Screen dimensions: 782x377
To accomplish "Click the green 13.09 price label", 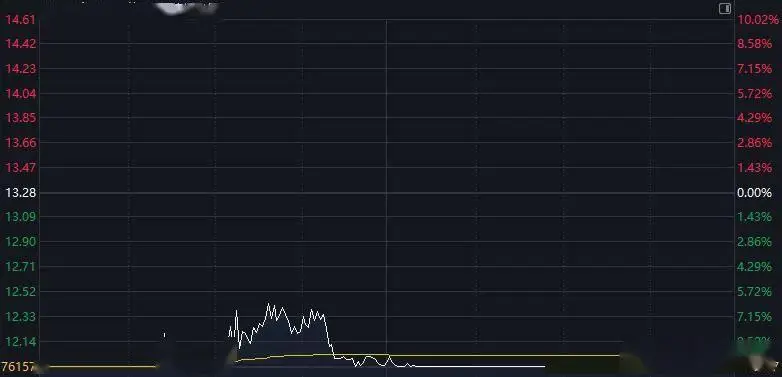I will coord(20,217).
